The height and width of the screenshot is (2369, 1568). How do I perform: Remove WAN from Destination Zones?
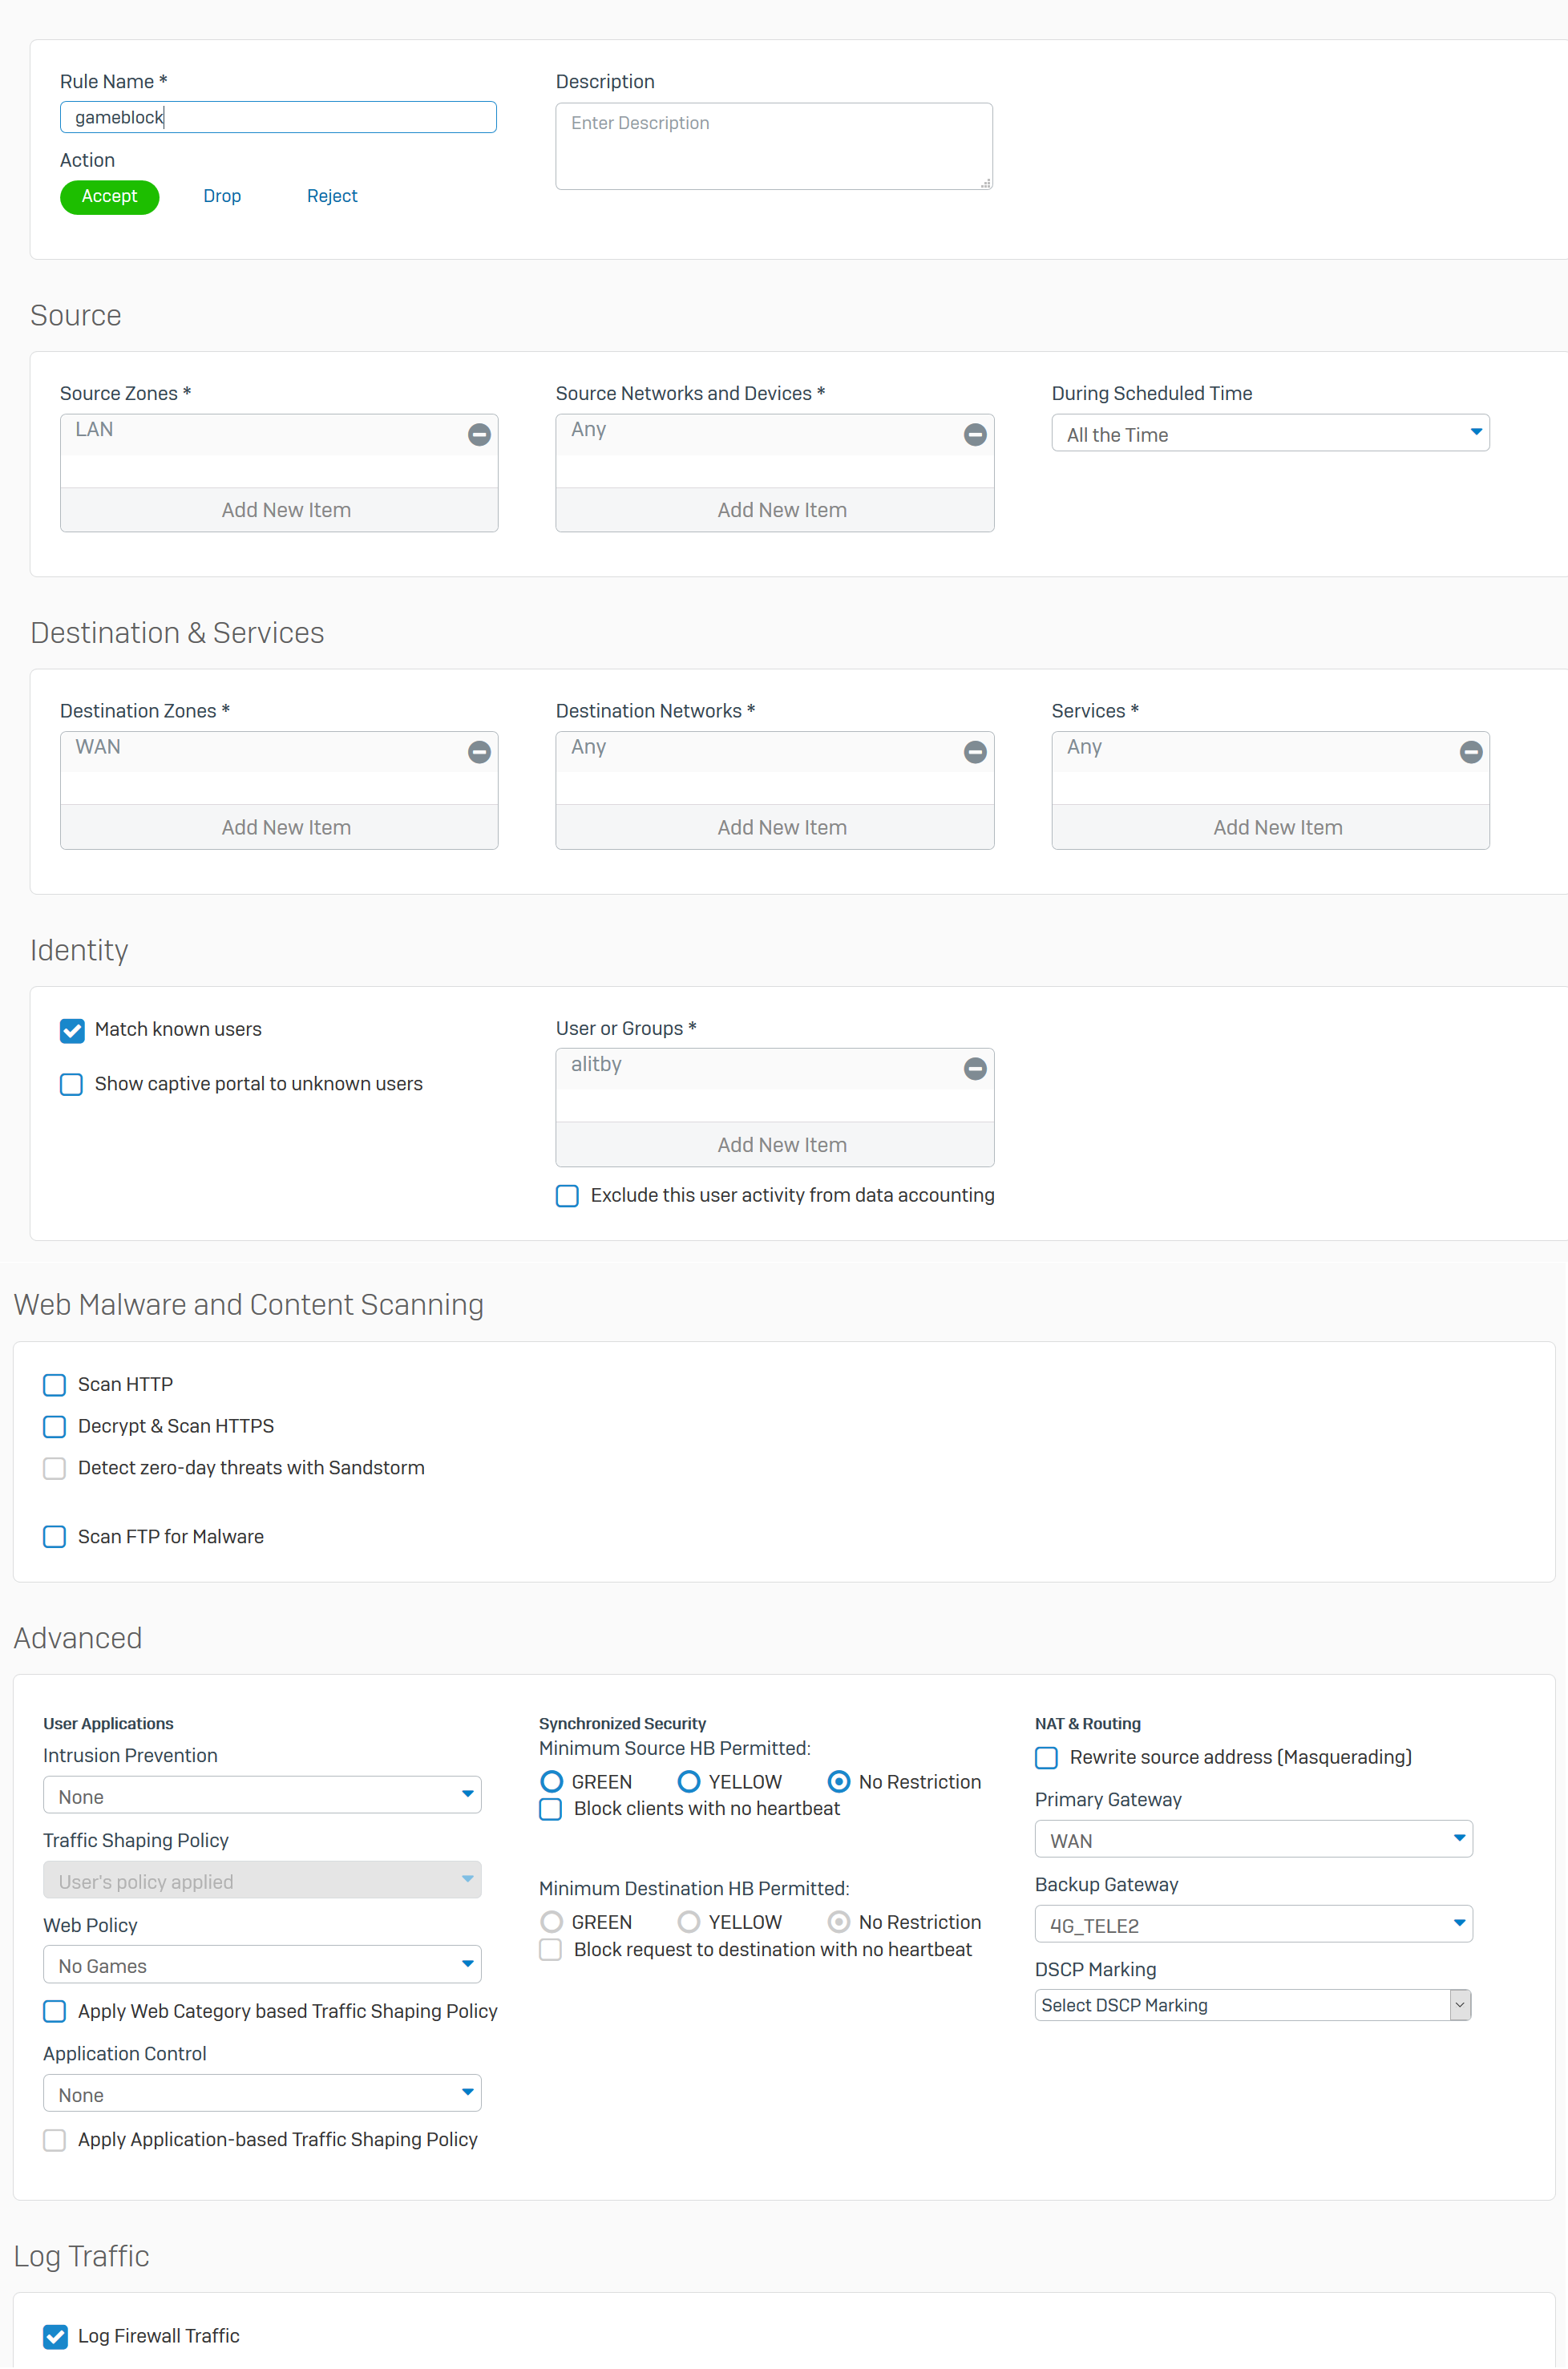point(479,752)
